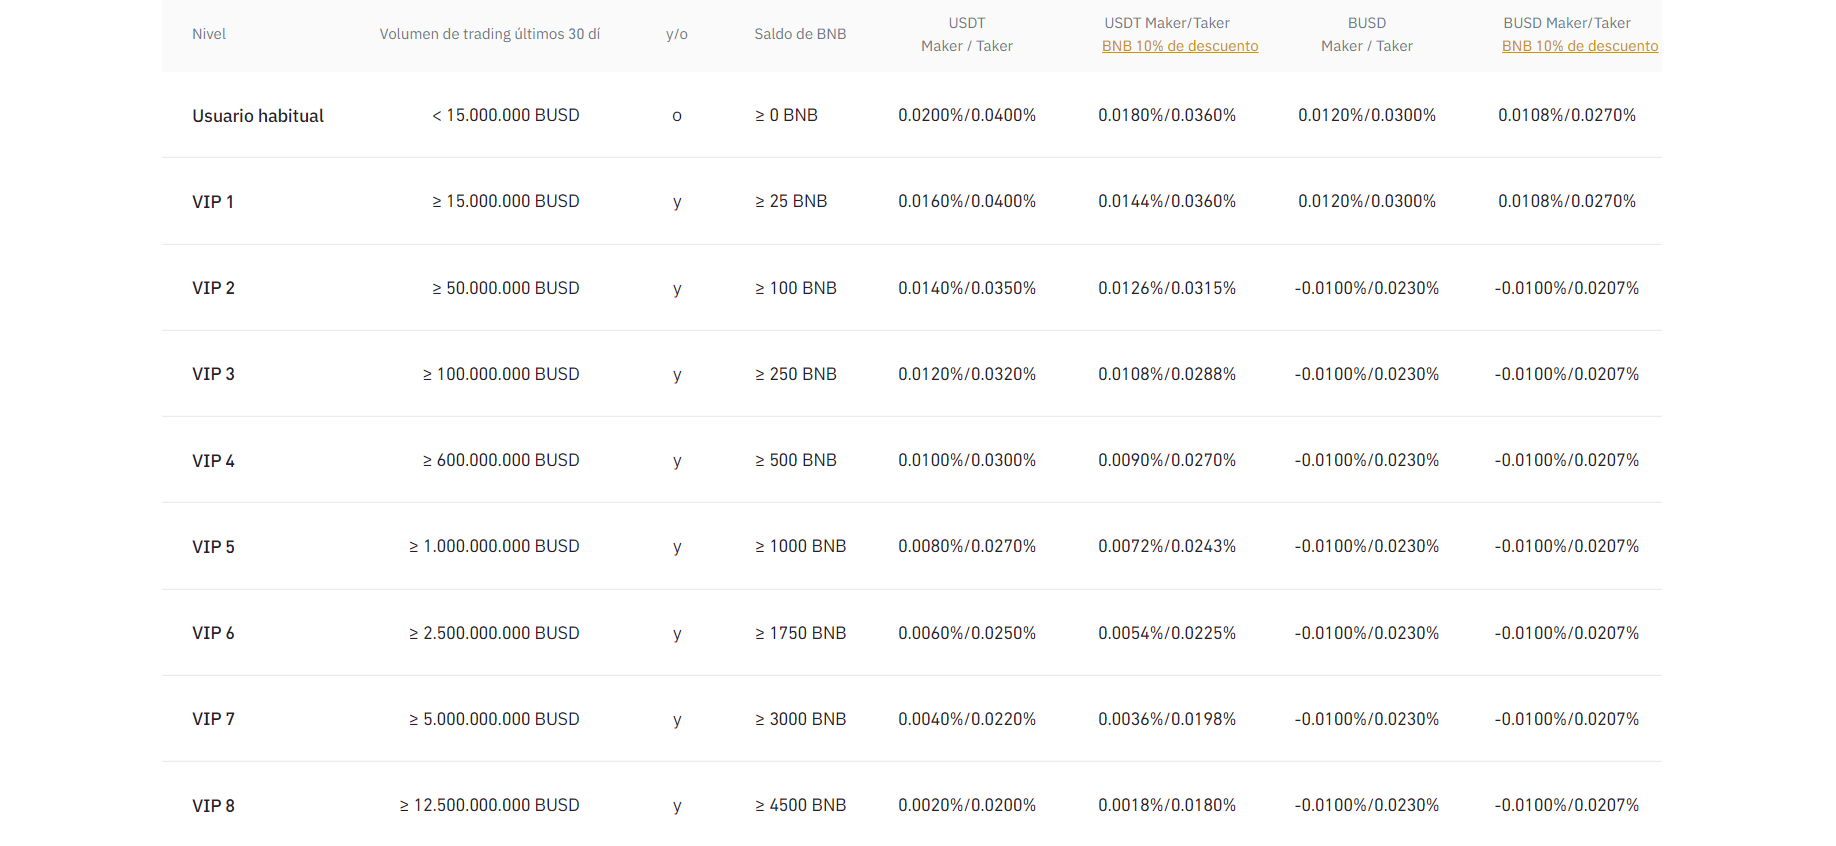Click the USDT Maker / Taker header
This screenshot has width=1836, height=846.
click(967, 34)
